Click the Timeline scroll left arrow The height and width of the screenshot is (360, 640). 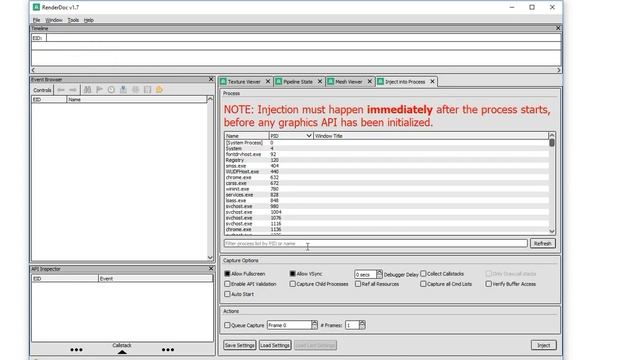tap(33, 70)
